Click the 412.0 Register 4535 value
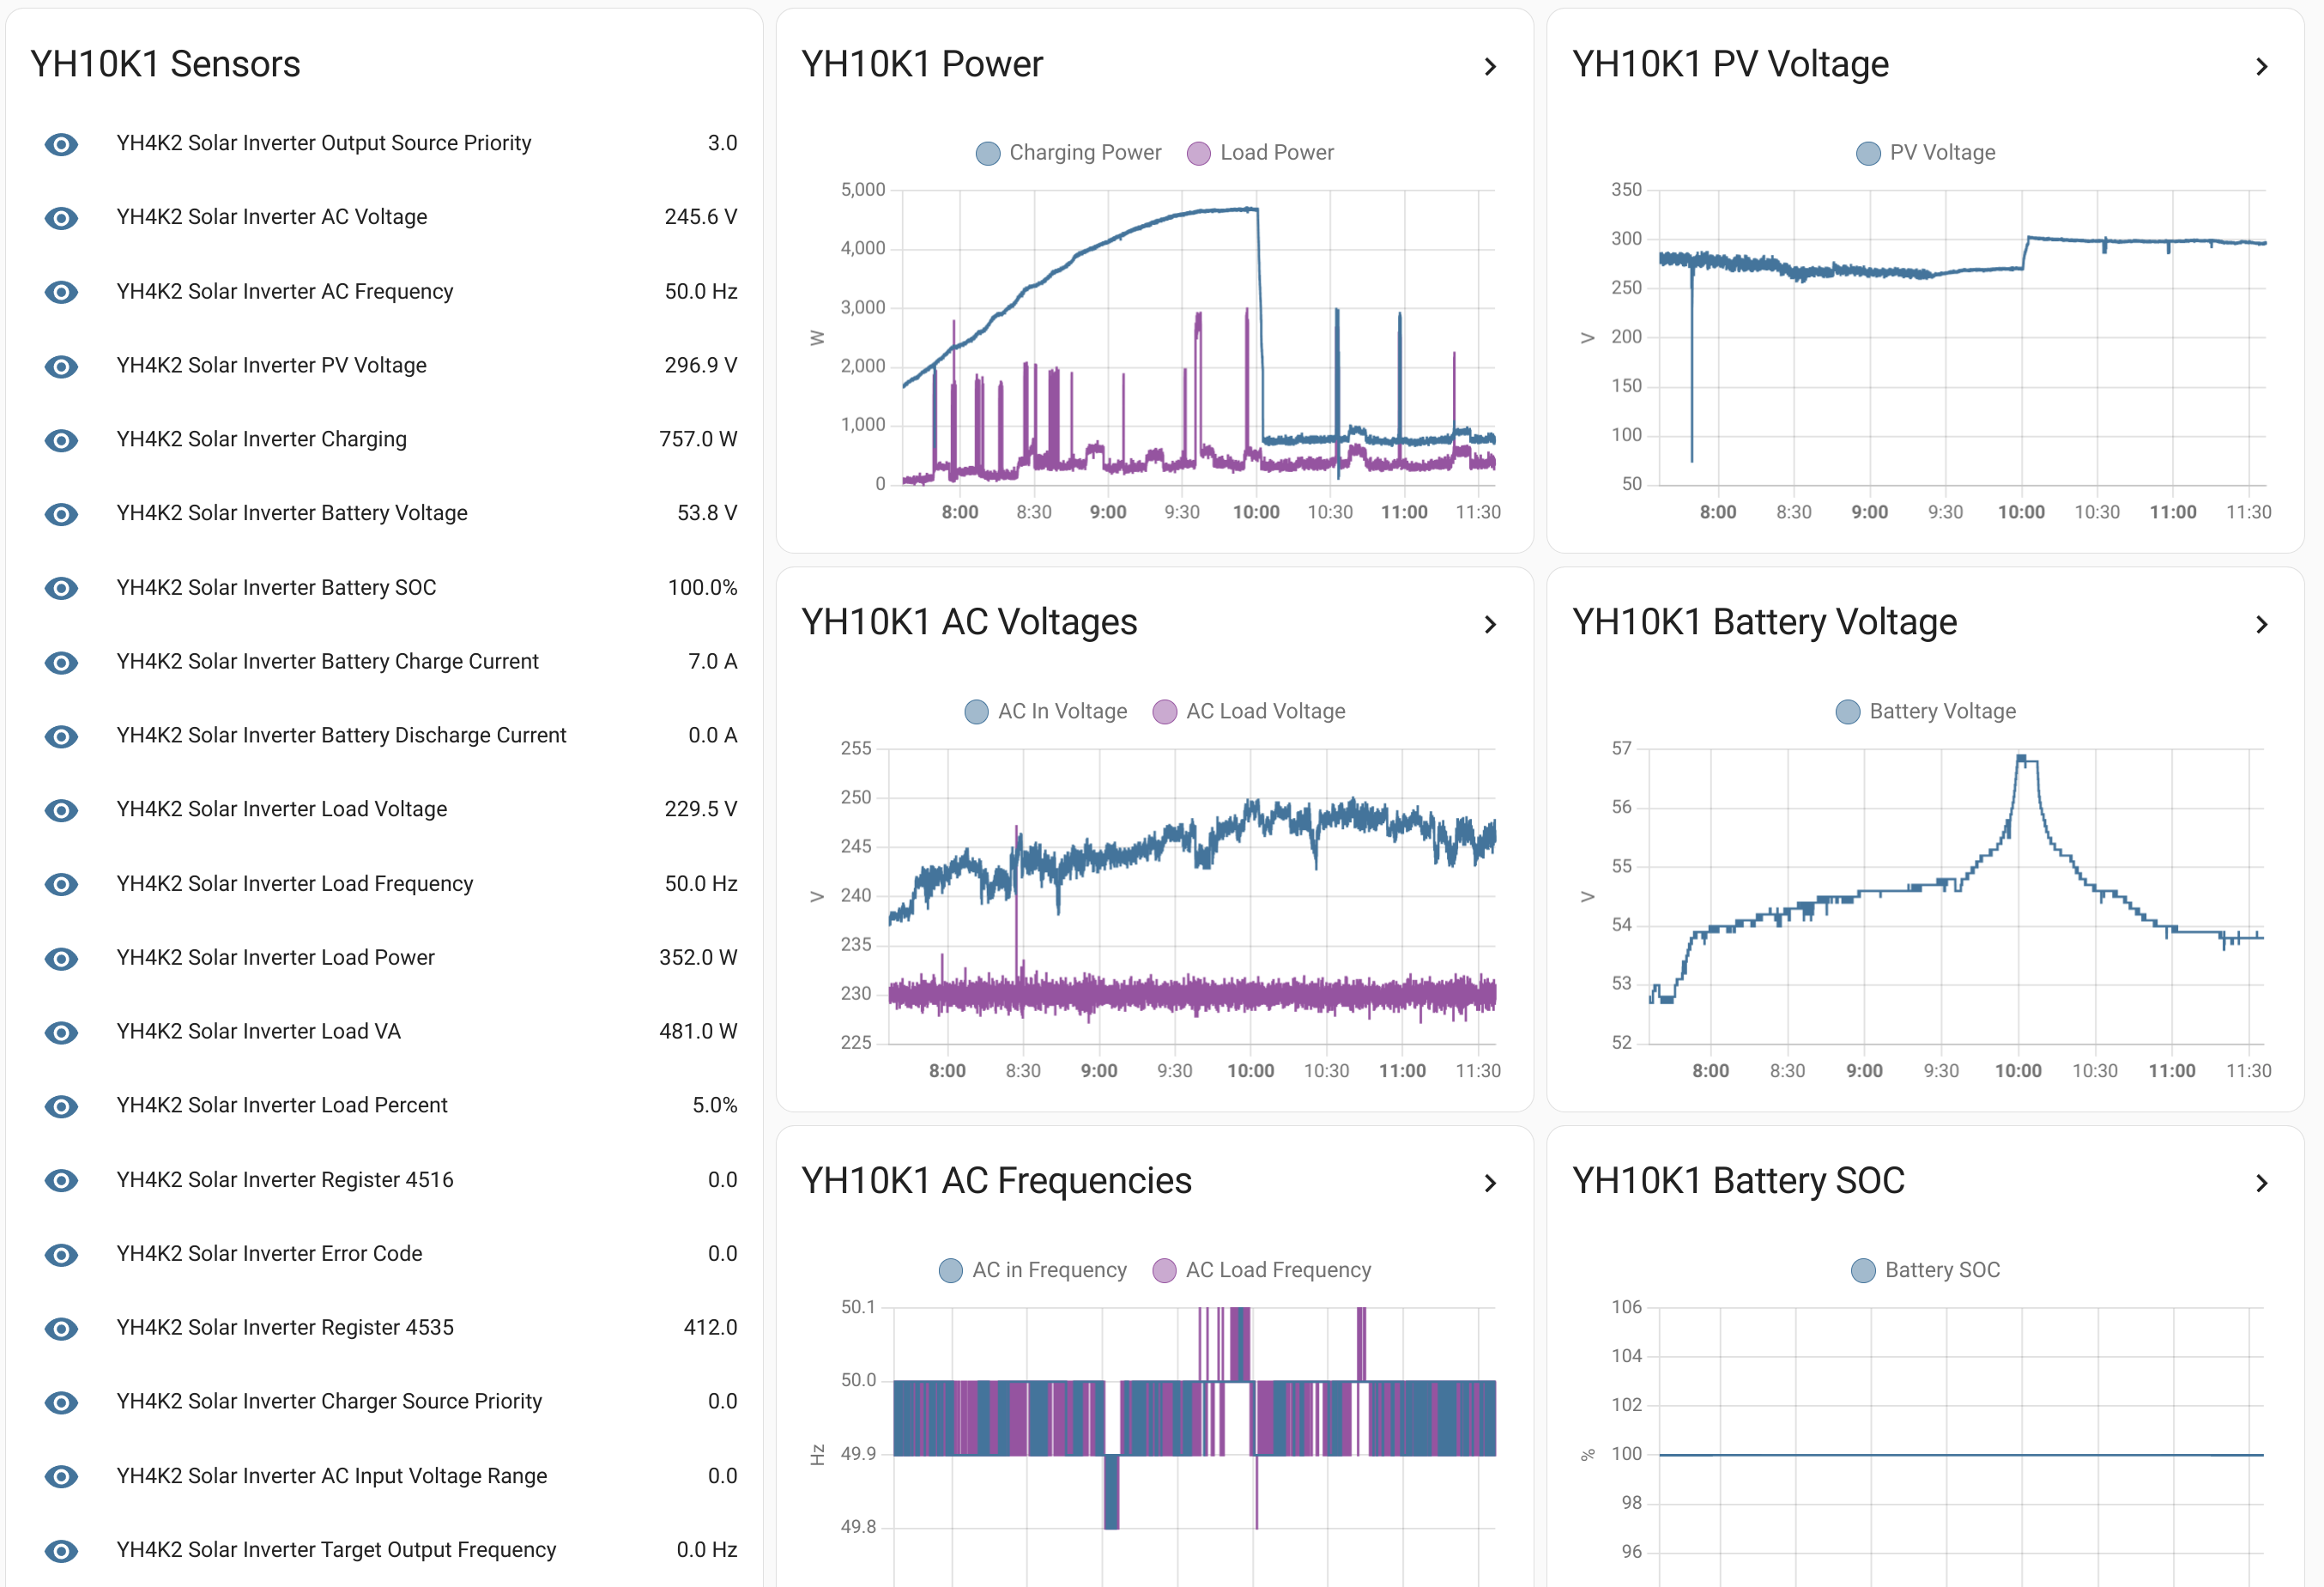The width and height of the screenshot is (2324, 1587). point(710,1328)
